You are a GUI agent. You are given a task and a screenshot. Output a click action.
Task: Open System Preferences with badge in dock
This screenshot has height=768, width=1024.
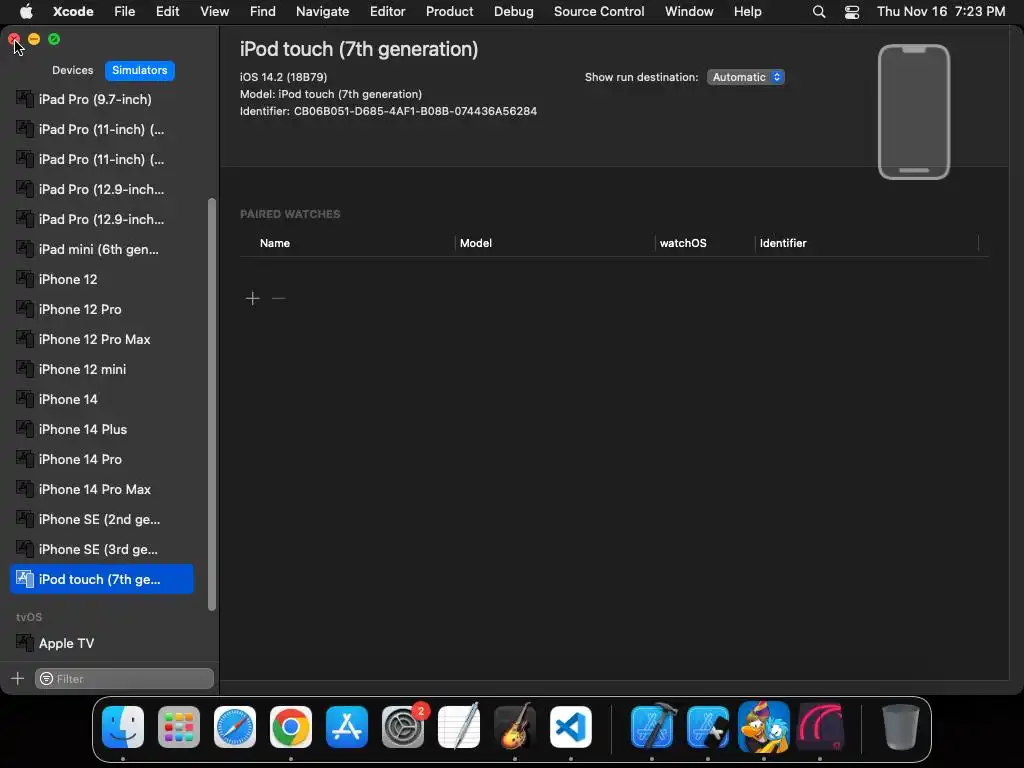[x=403, y=727]
